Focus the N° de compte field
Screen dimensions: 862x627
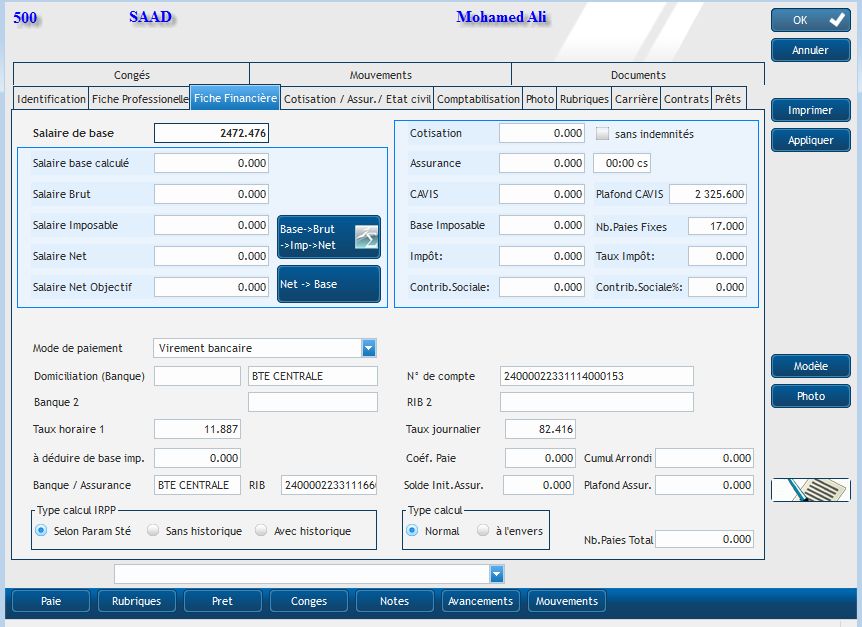coord(596,376)
